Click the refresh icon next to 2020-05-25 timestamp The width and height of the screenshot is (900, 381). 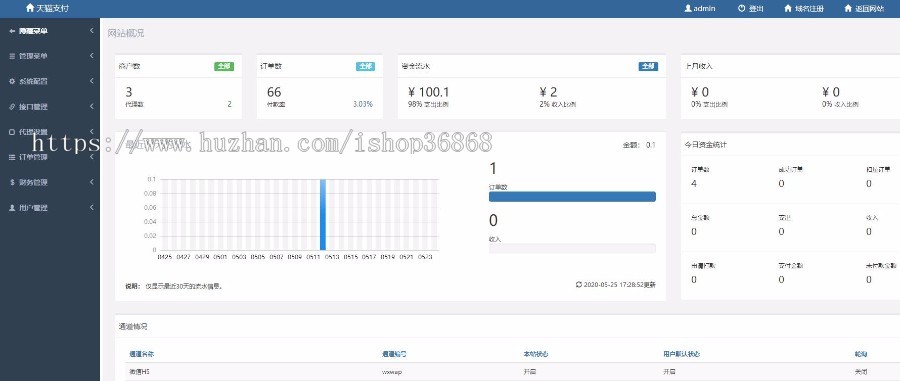pos(579,285)
